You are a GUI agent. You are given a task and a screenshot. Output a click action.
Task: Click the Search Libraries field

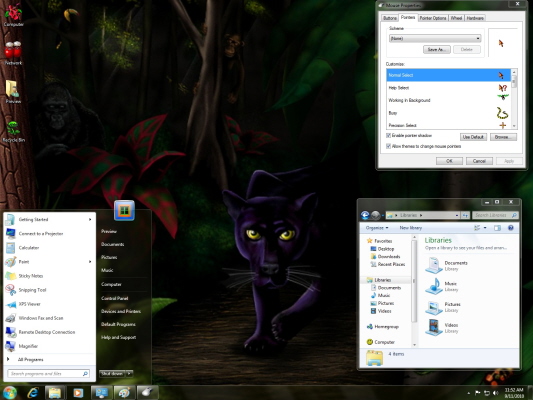[495, 215]
